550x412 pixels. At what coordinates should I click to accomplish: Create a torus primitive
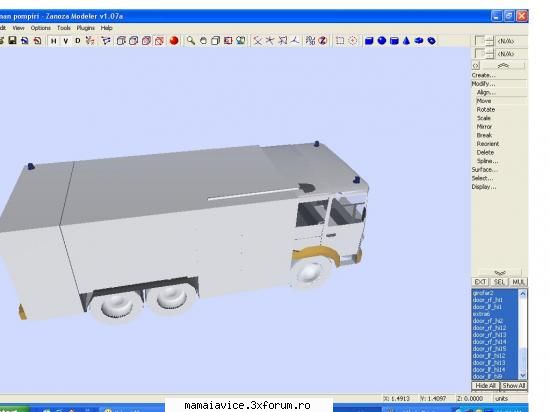click(419, 41)
